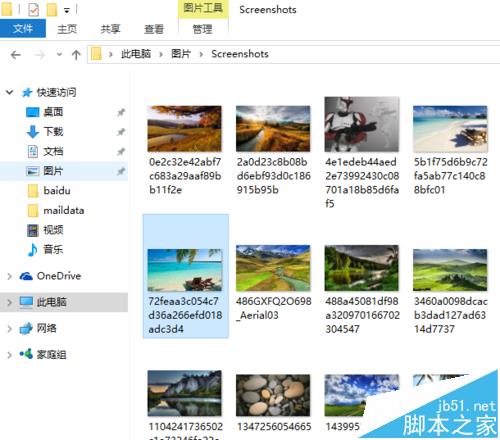Screen dimensions: 500x440
Task: Select the pebbles image 1347256054665
Action: click(x=273, y=395)
